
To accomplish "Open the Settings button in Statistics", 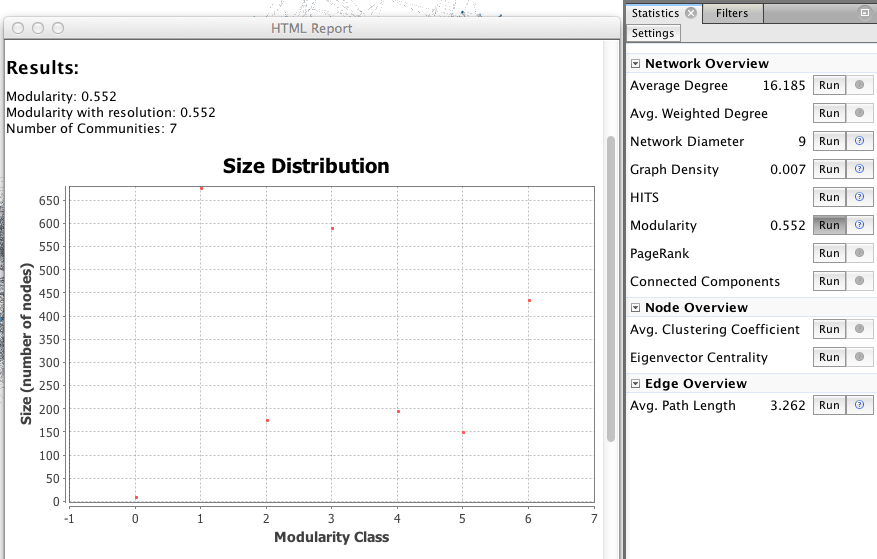I will coord(653,33).
